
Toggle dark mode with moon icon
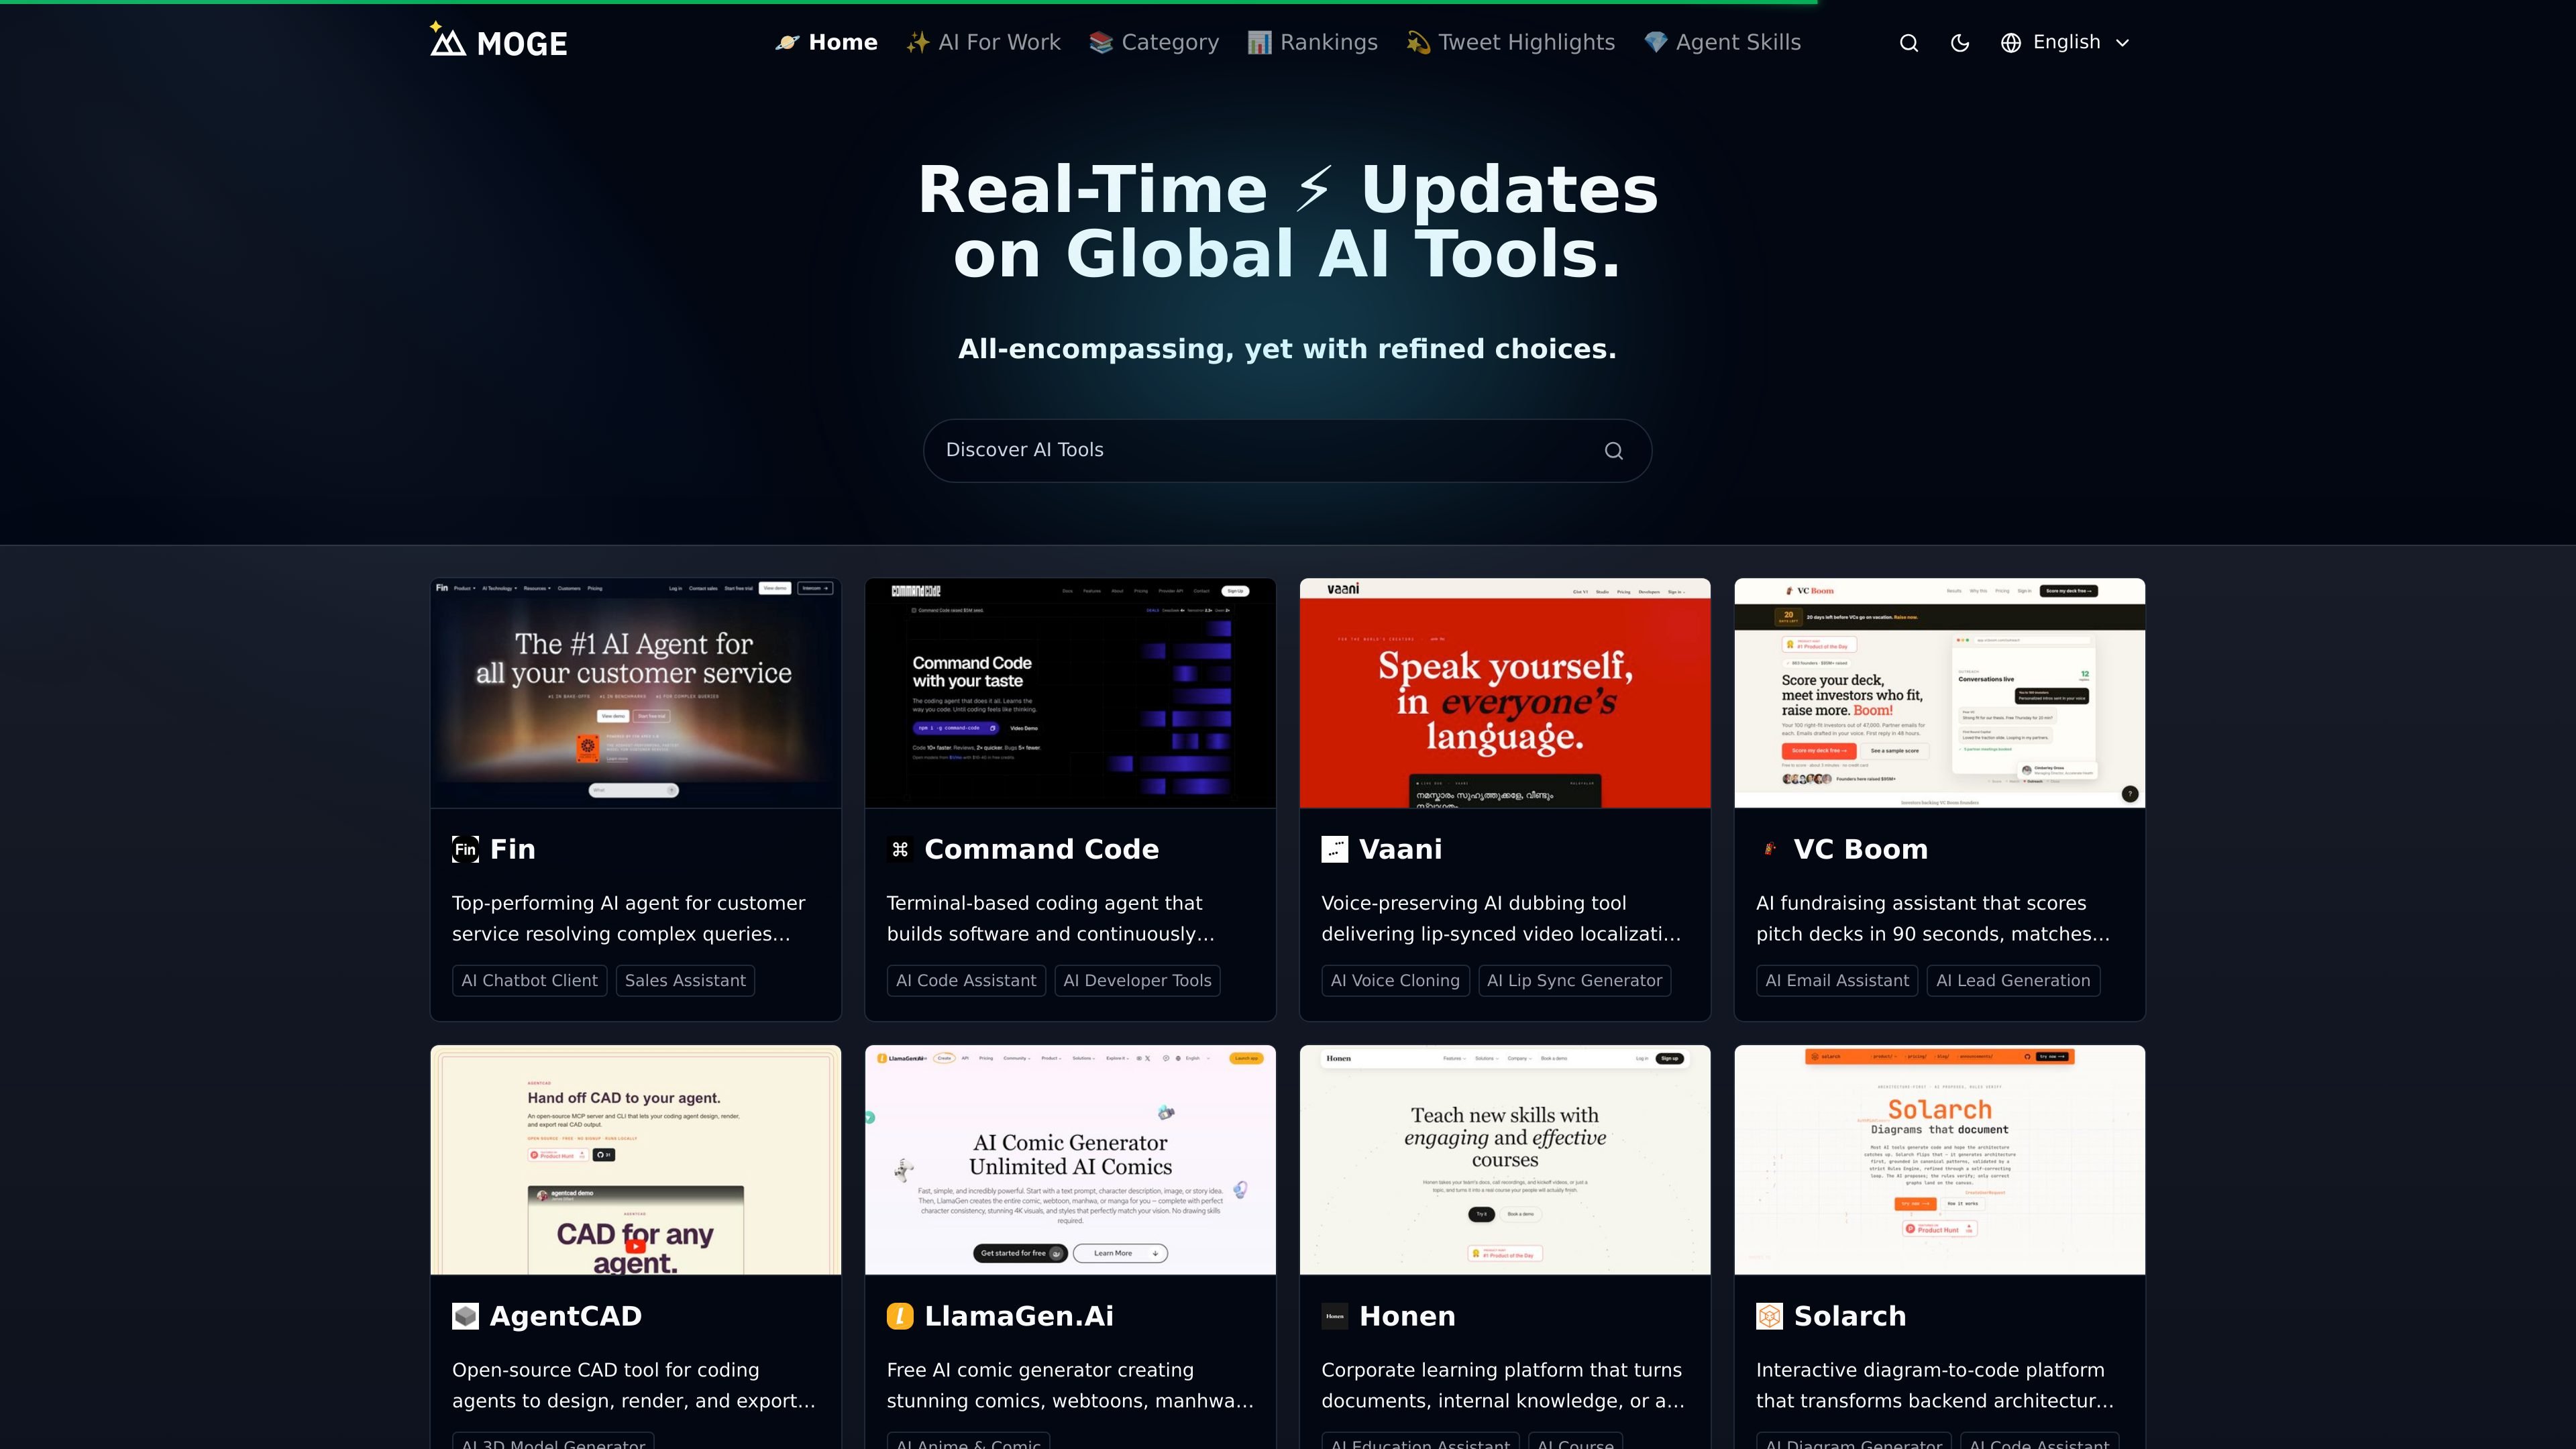coord(1960,43)
